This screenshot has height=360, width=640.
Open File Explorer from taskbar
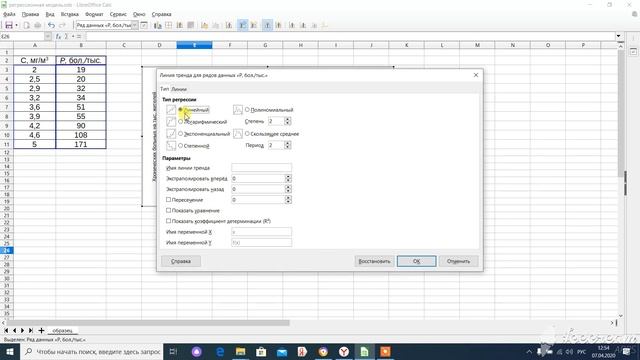240,351
